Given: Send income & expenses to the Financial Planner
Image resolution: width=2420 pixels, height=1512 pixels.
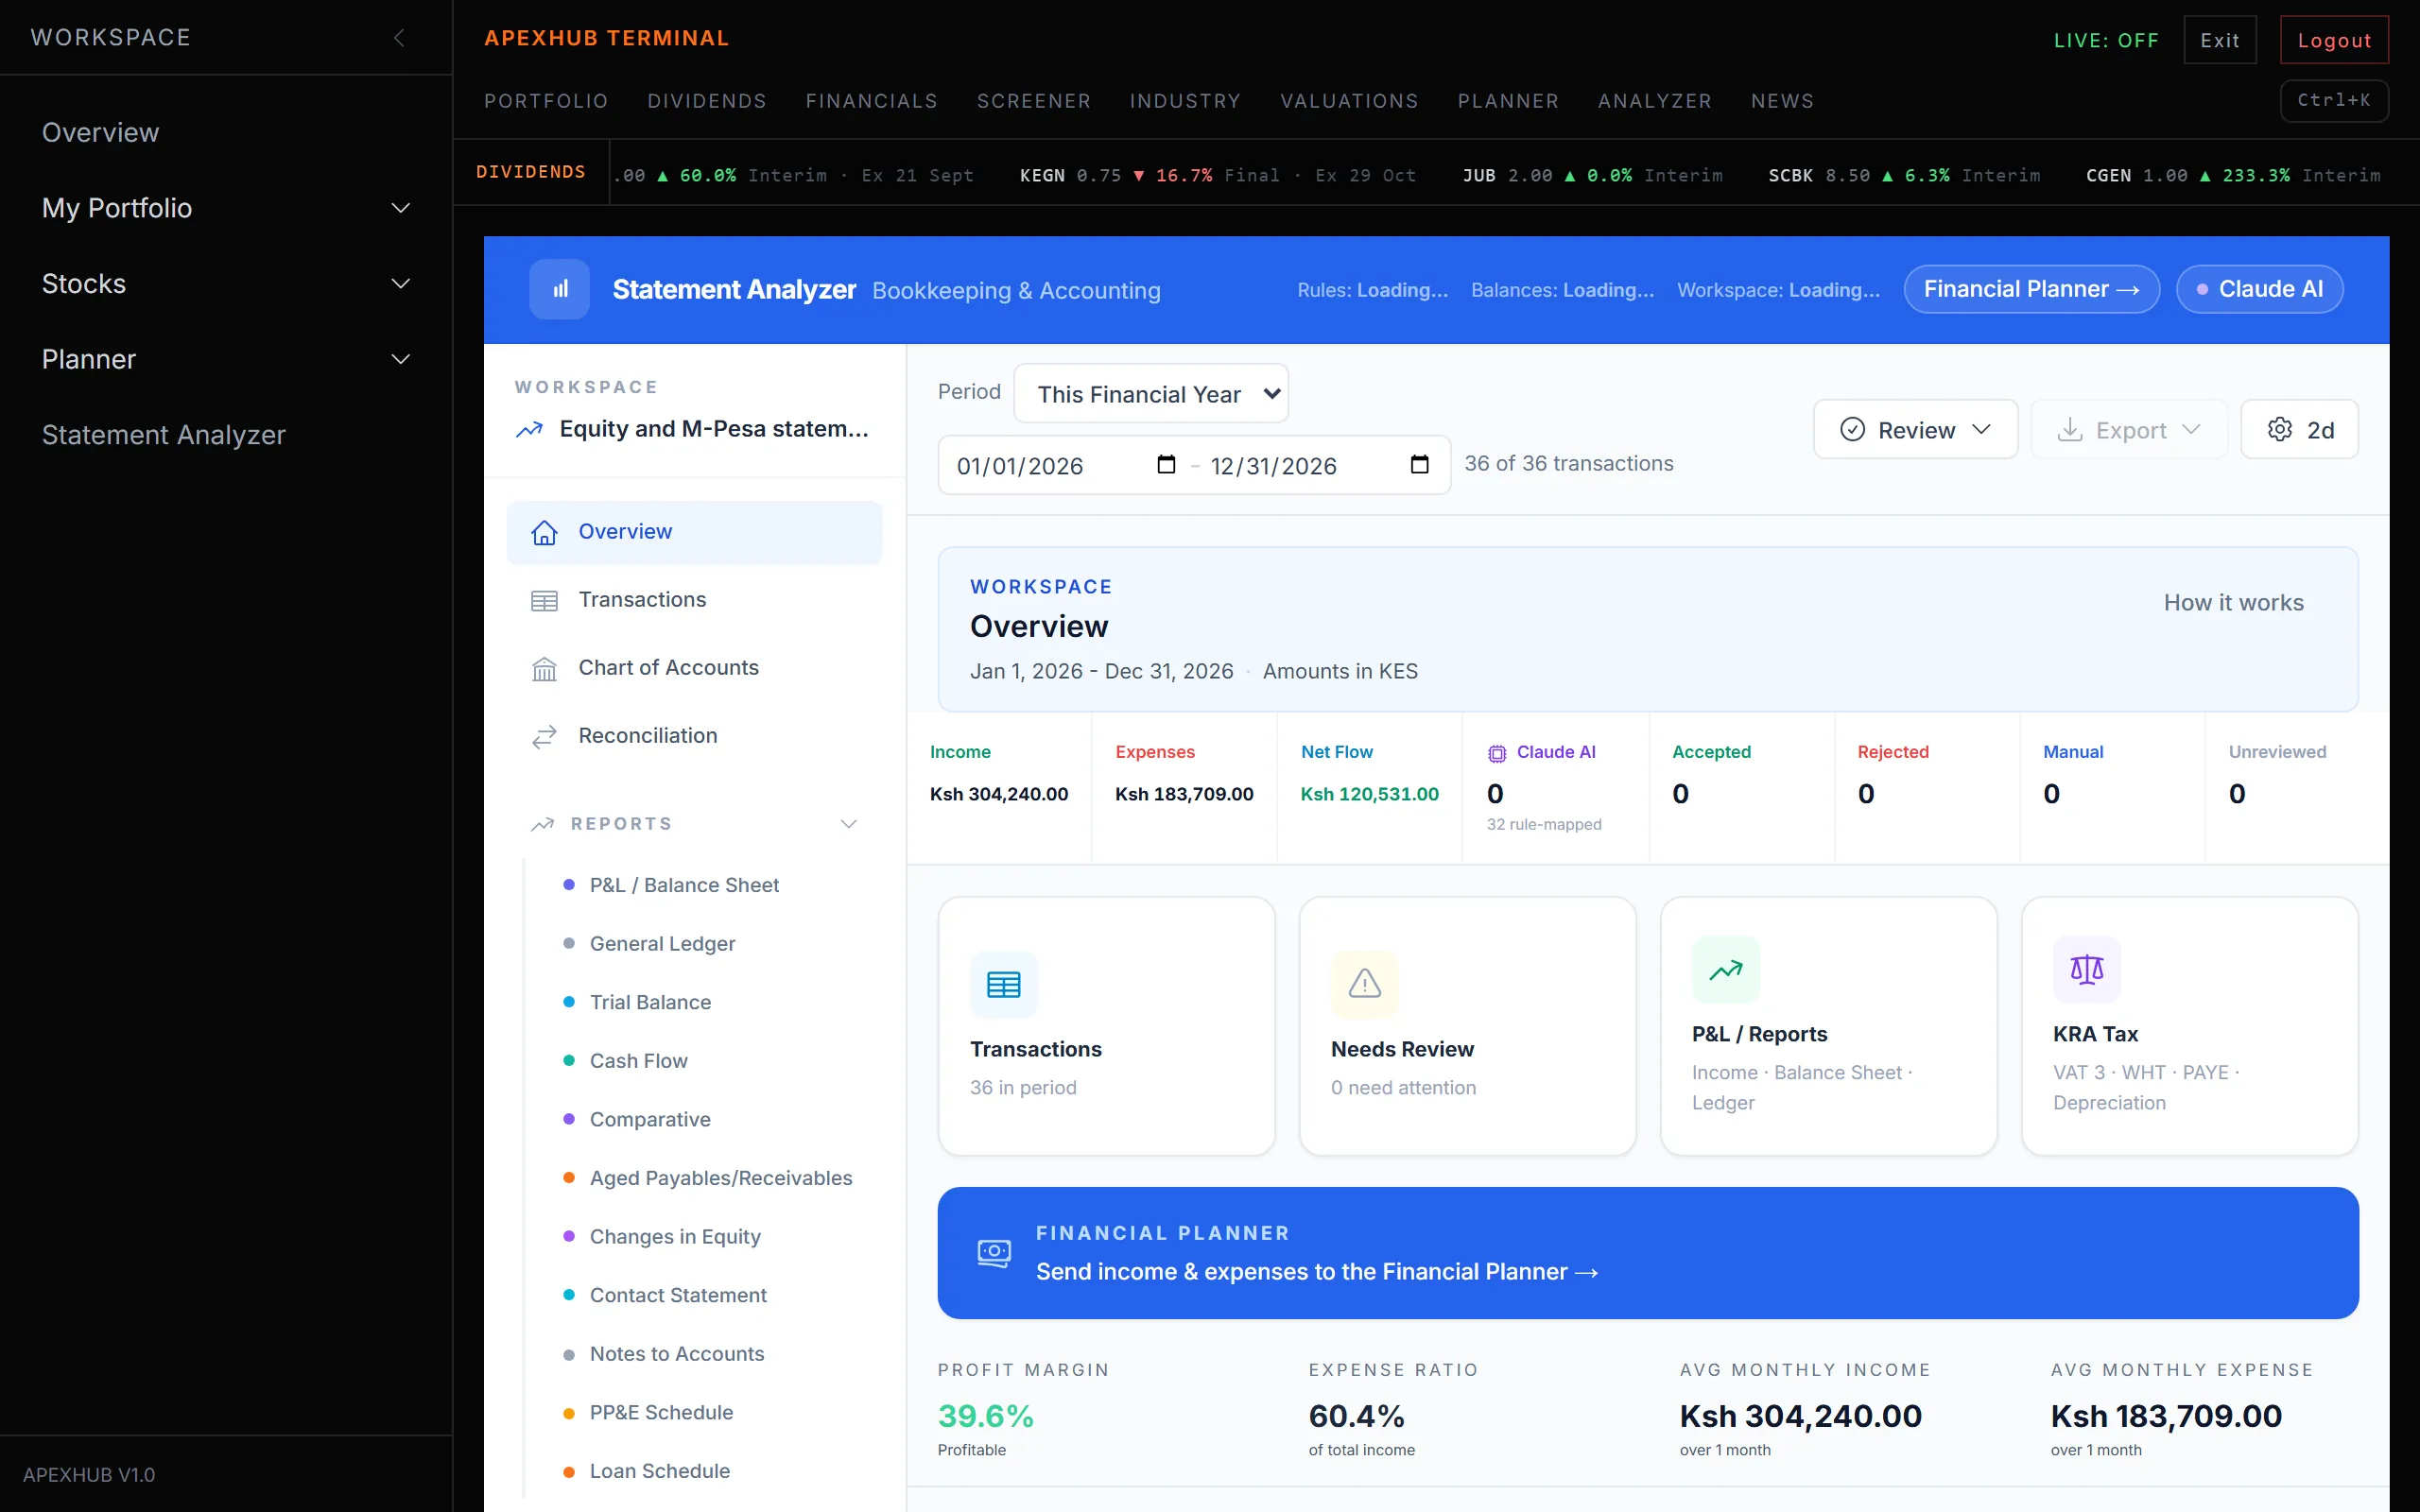Looking at the screenshot, I should pyautogui.click(x=1648, y=1252).
